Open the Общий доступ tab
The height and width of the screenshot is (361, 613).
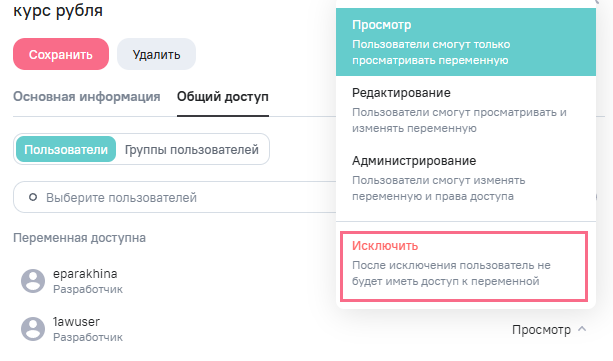[223, 97]
